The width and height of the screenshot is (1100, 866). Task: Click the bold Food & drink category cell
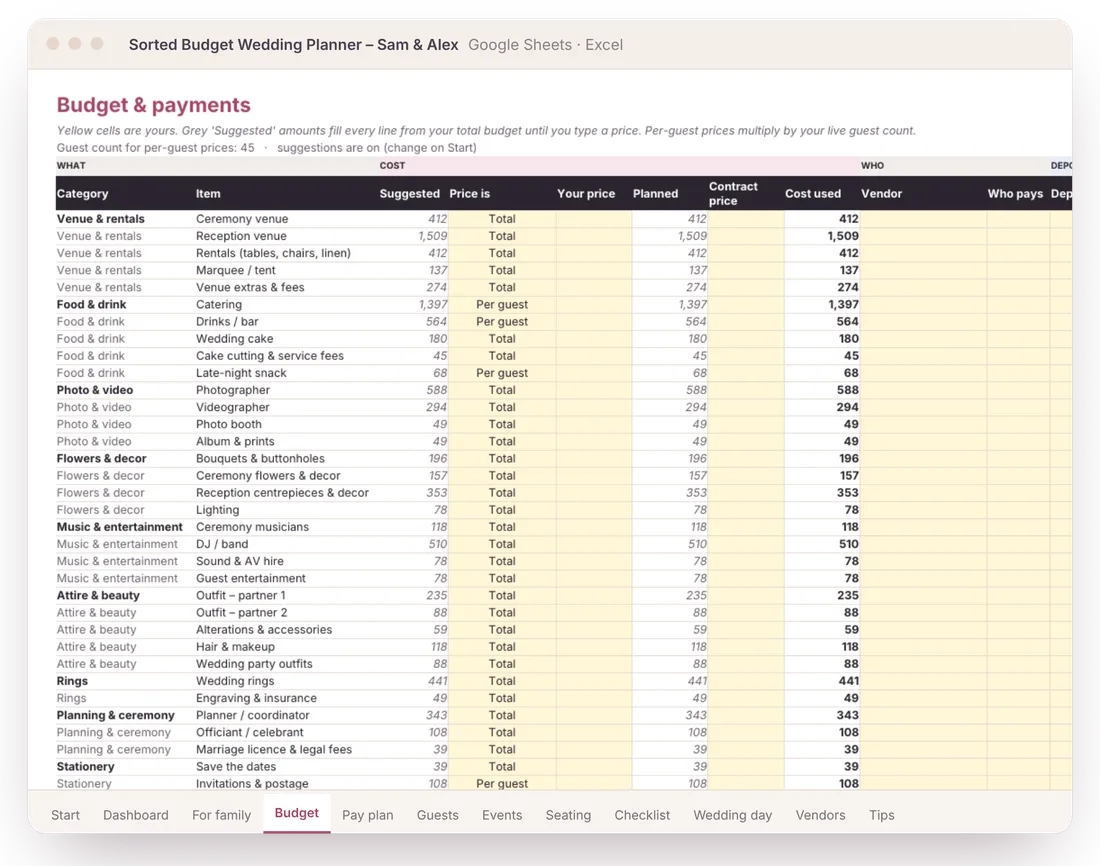[91, 305]
